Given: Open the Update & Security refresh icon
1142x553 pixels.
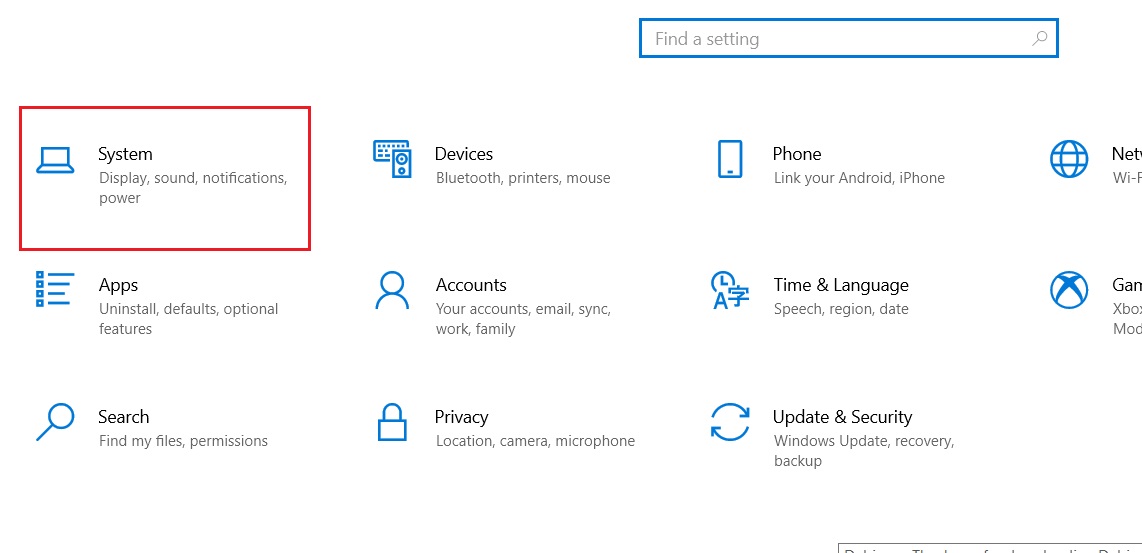Looking at the screenshot, I should point(730,422).
